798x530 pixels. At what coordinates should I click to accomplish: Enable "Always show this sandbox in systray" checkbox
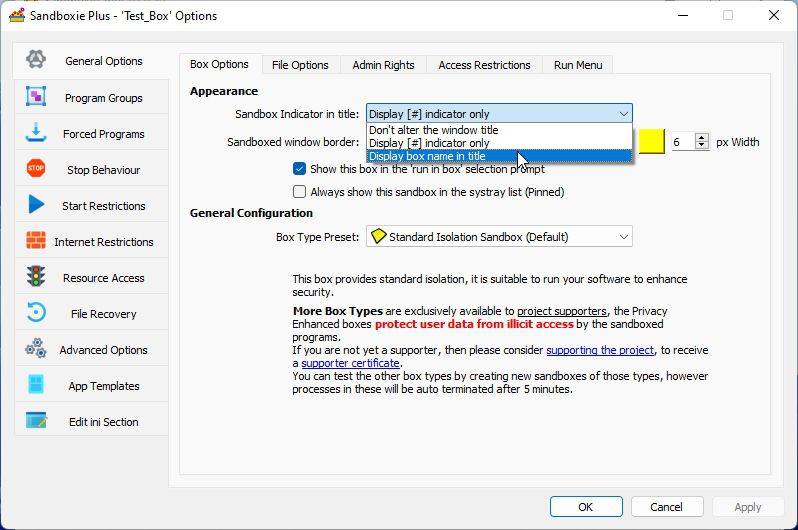click(x=299, y=191)
